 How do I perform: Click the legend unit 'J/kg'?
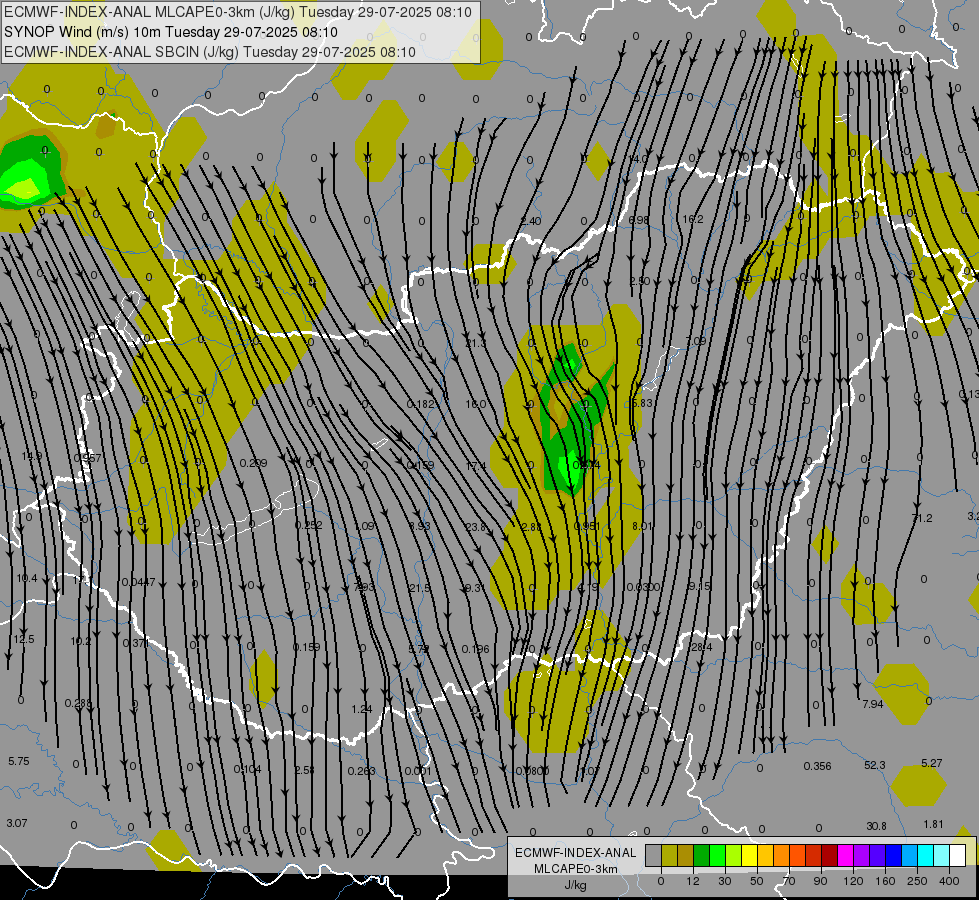click(x=575, y=885)
